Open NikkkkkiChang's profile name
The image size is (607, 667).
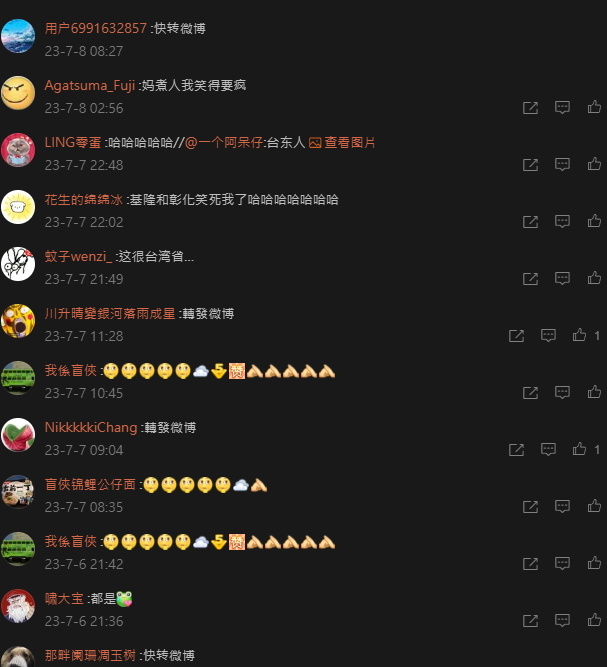(x=91, y=428)
